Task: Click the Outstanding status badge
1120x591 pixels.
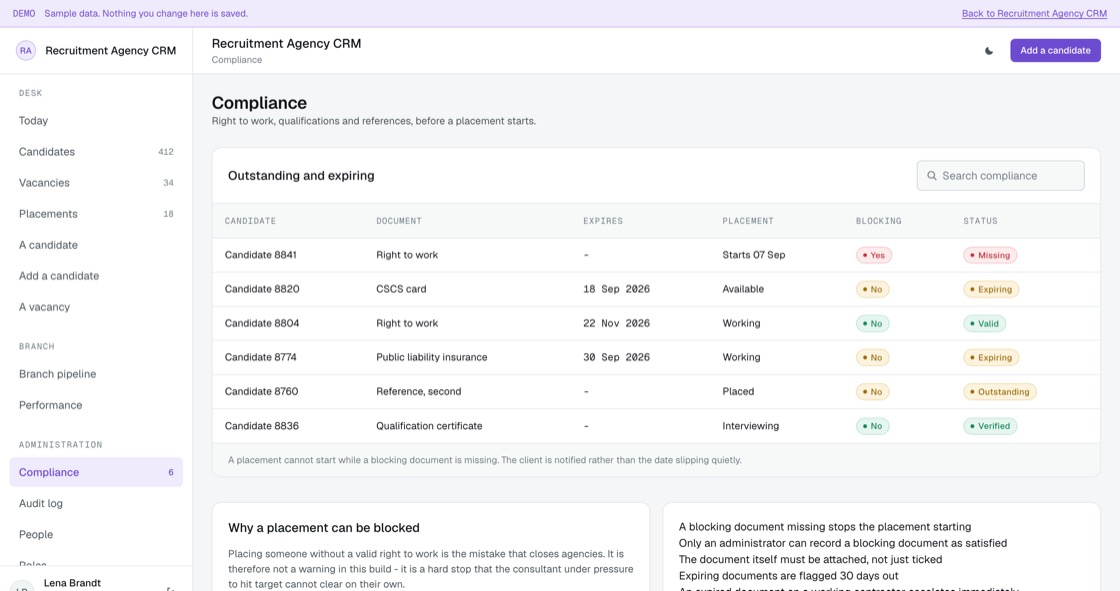Action: tap(999, 392)
